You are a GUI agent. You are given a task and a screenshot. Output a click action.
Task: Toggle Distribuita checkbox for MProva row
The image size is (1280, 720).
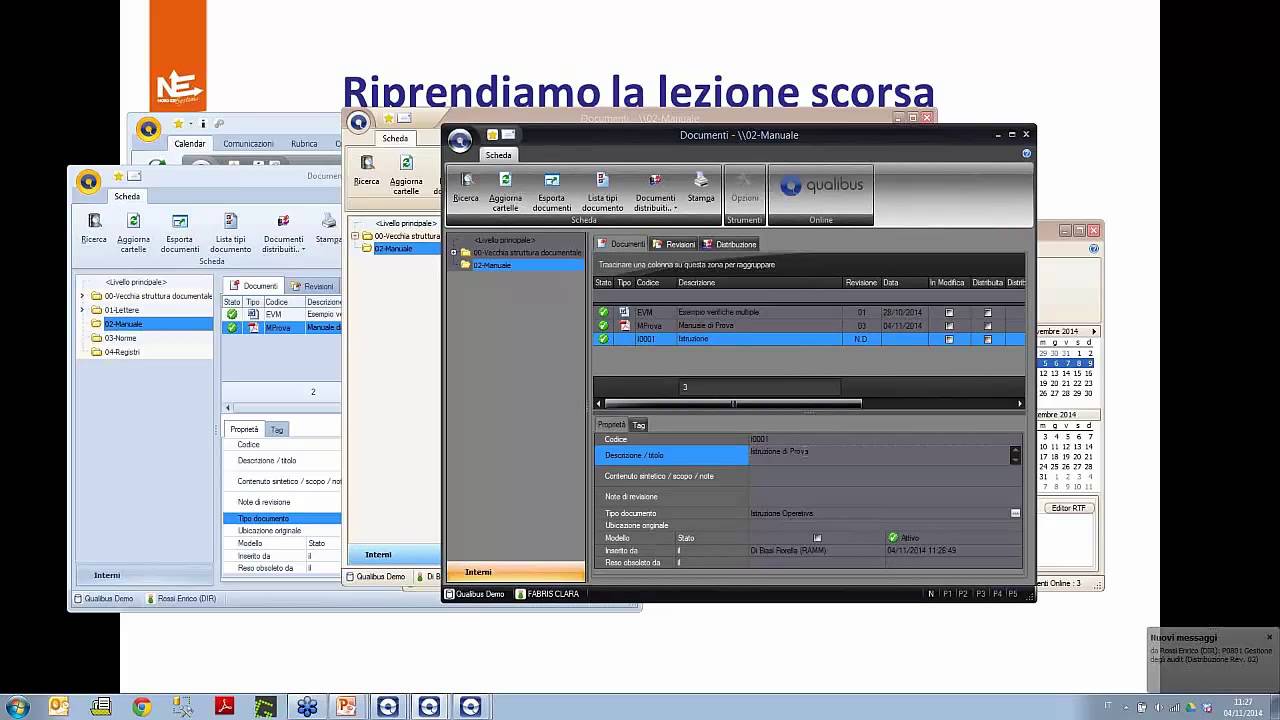[987, 326]
